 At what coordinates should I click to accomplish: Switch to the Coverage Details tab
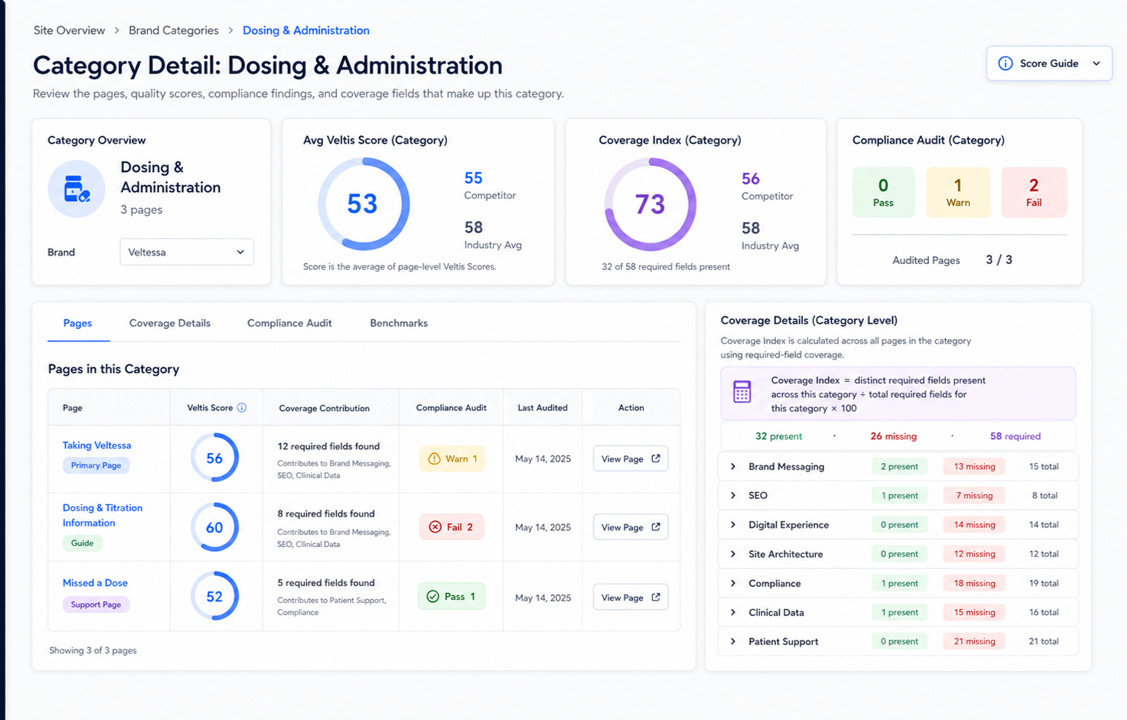170,323
